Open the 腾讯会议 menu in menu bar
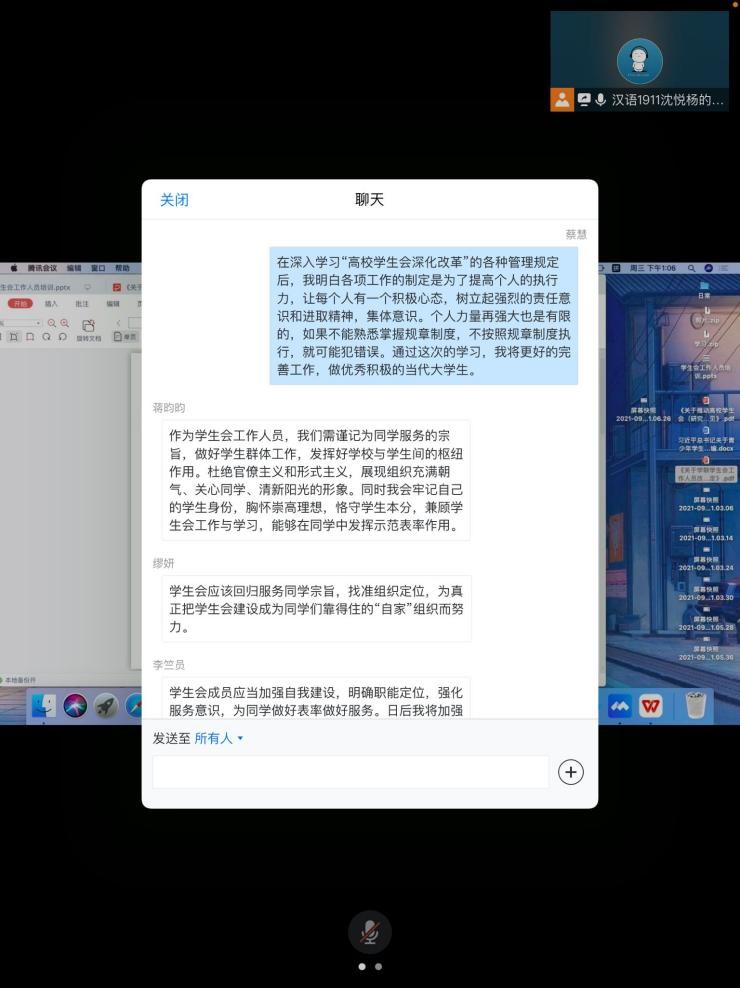This screenshot has width=740, height=988. click(42, 268)
